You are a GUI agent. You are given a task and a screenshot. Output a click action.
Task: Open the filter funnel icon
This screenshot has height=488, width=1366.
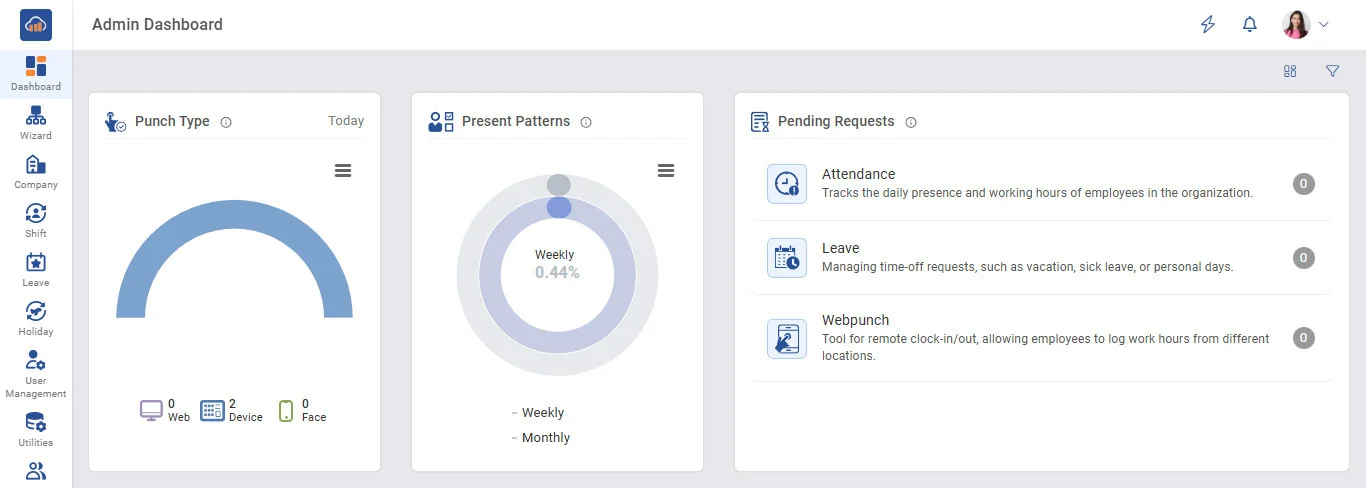1332,71
